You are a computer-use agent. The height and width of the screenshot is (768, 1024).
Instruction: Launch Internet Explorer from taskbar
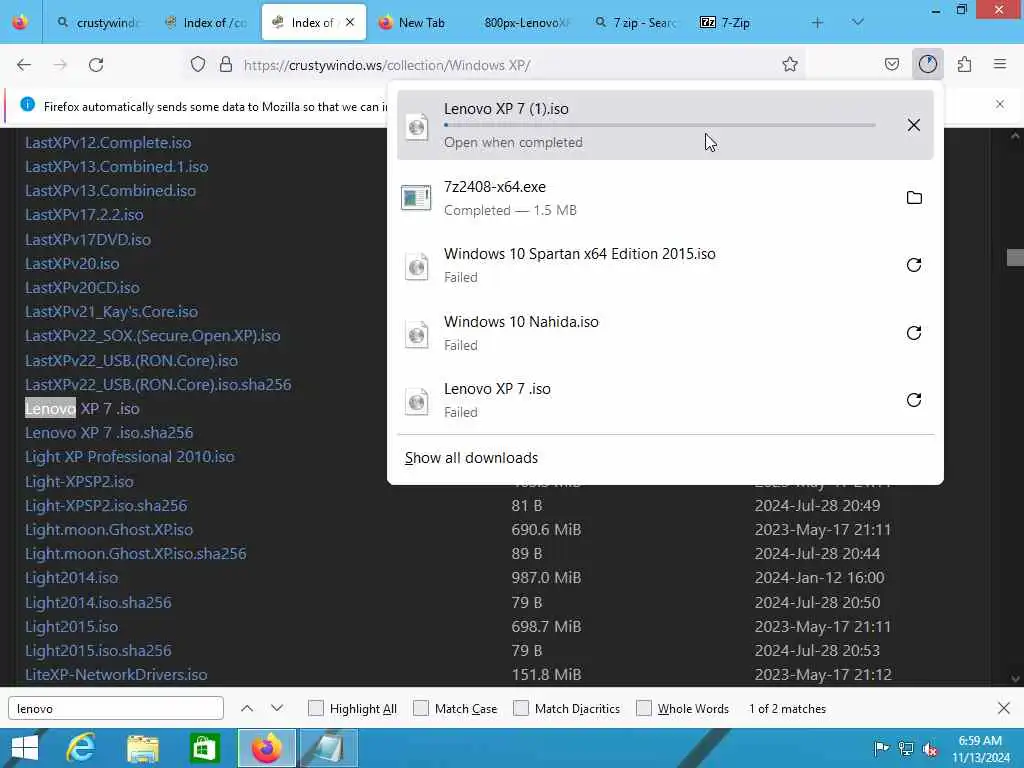point(81,748)
